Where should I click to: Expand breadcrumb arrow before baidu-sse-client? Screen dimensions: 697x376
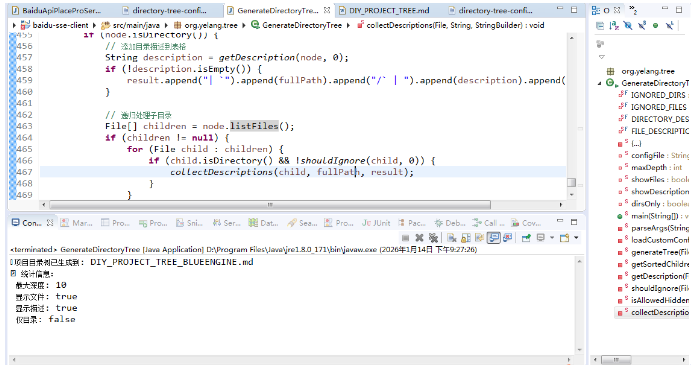click(x=15, y=25)
